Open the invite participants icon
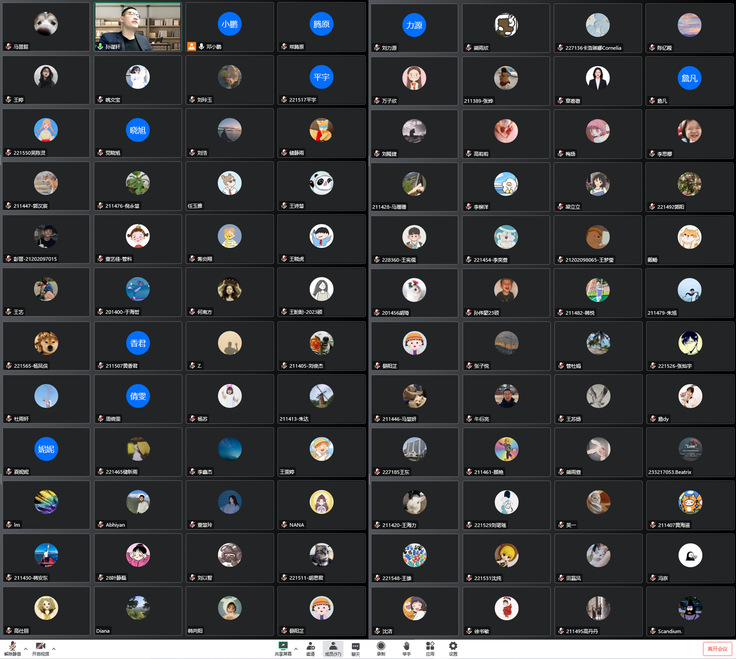This screenshot has width=736, height=659. 311,647
